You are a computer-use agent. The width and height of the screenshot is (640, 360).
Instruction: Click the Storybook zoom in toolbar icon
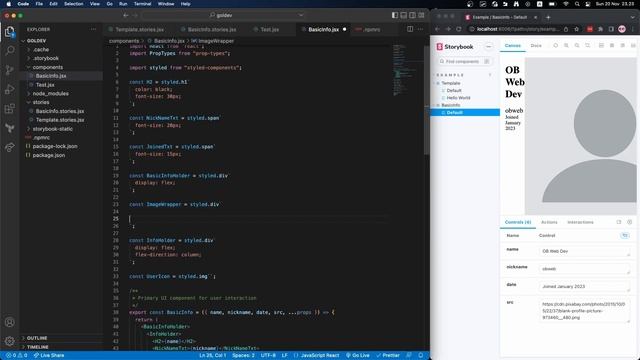coord(566,46)
